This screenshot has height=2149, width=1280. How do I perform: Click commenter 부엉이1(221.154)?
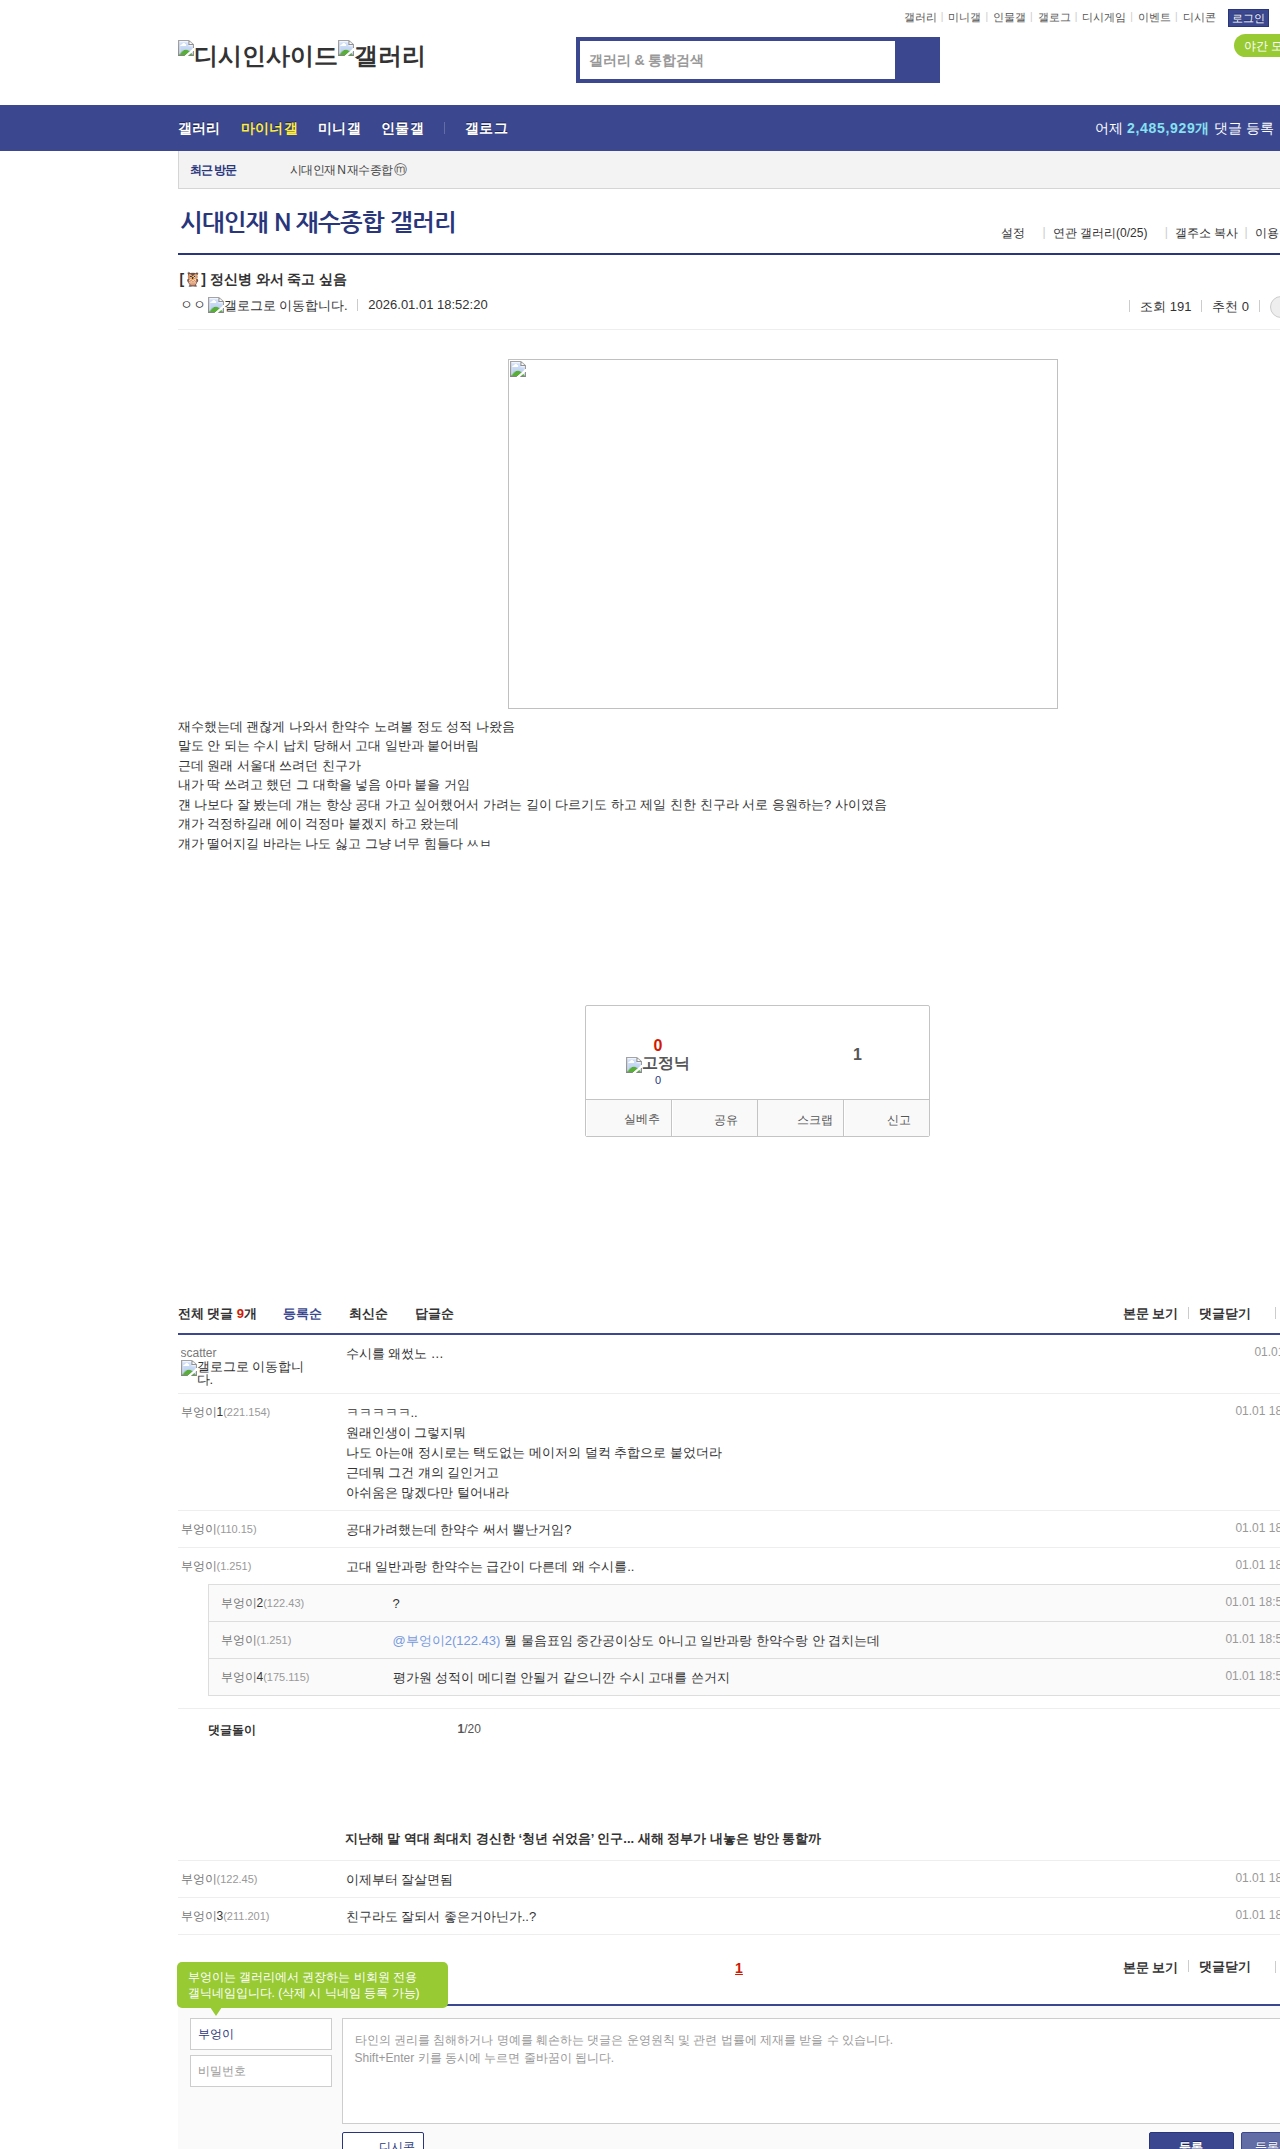(225, 1412)
